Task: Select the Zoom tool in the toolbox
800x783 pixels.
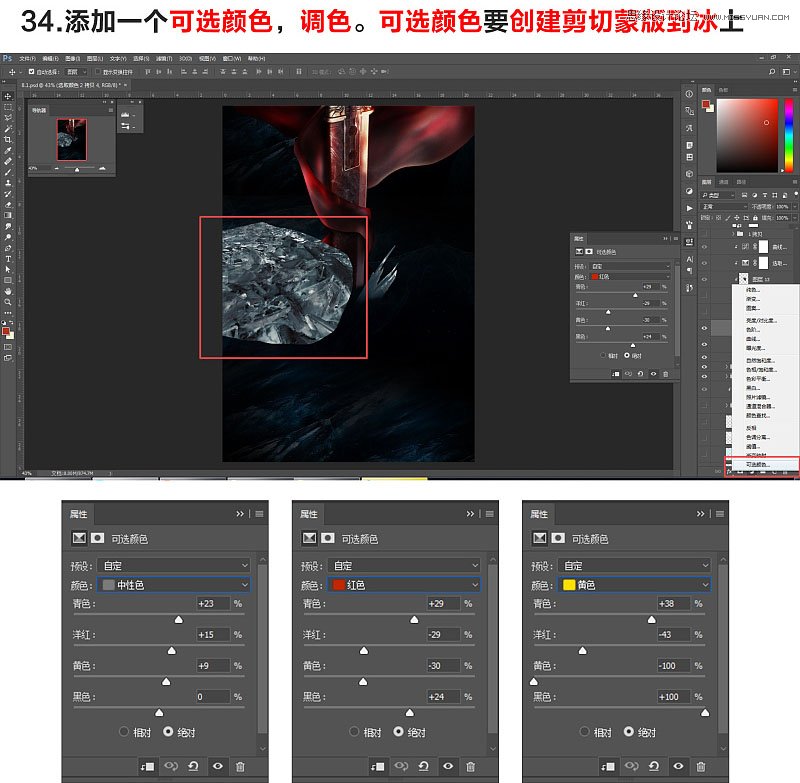Action: click(x=8, y=301)
